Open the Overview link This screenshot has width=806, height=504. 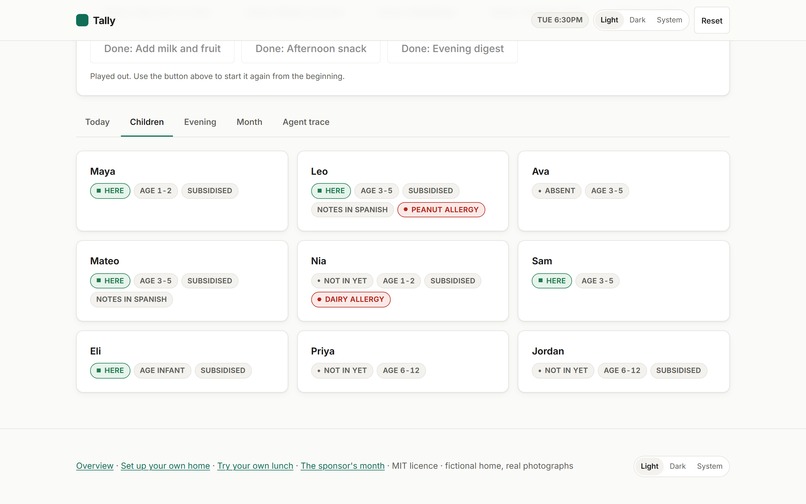pos(95,466)
